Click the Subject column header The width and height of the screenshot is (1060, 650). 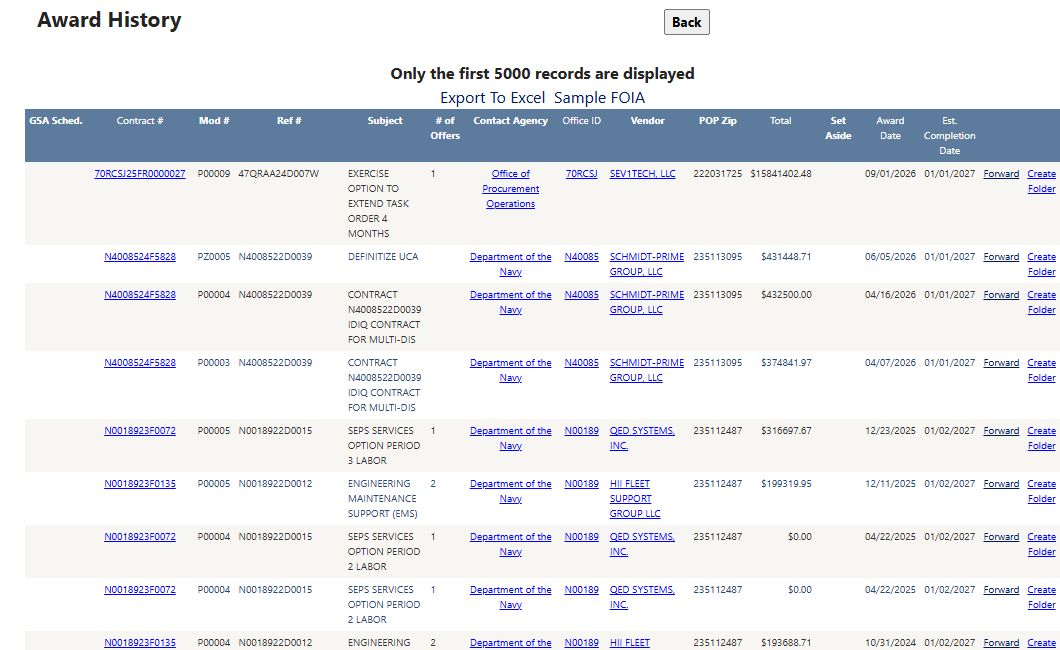coord(385,121)
